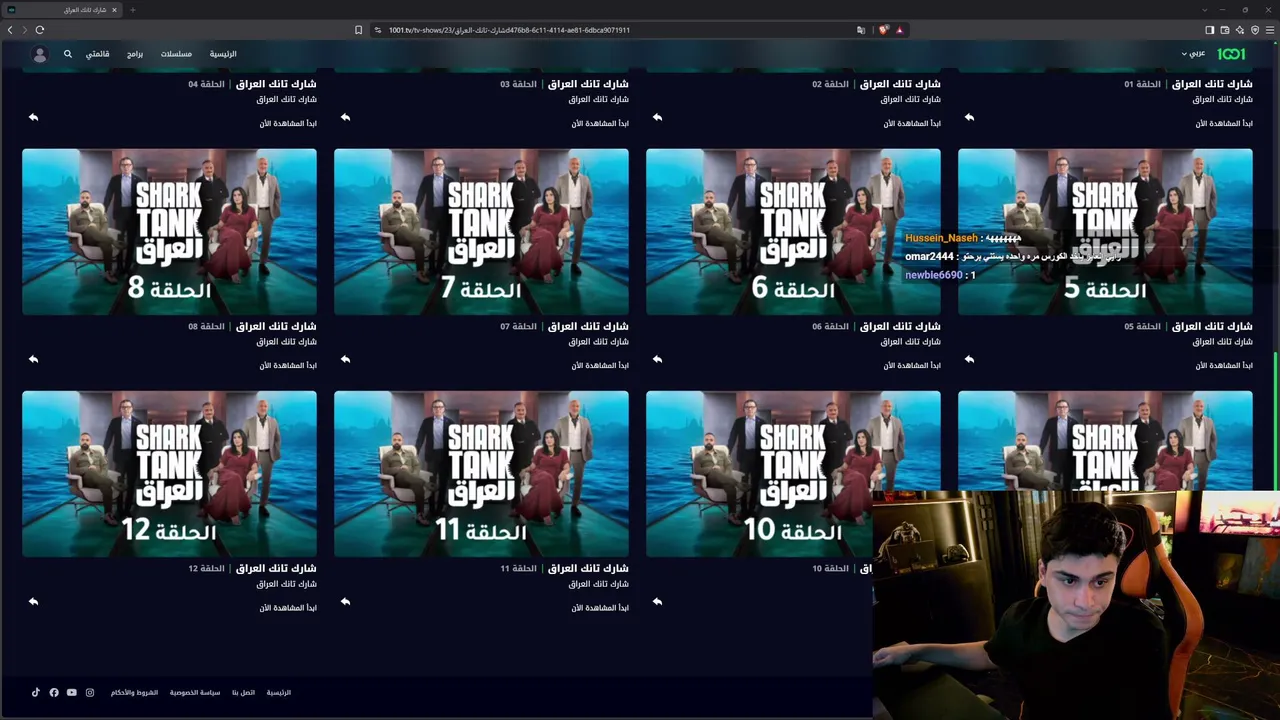Reload the page with the refresh icon

click(x=40, y=30)
